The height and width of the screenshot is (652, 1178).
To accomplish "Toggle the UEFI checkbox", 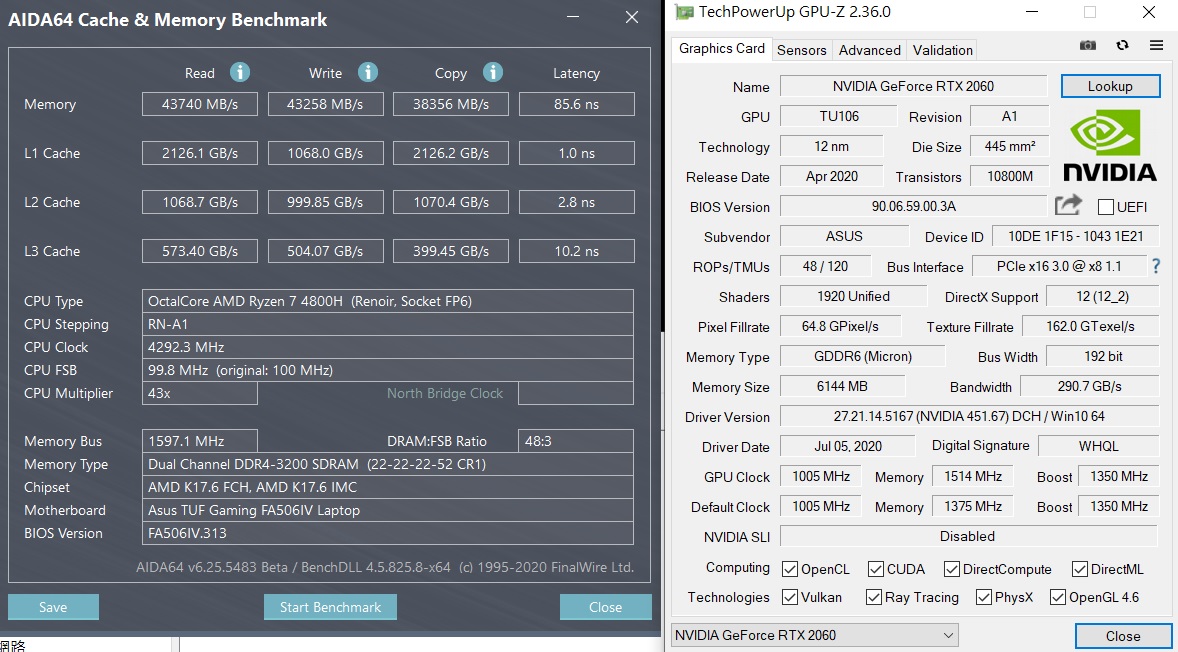I will [x=1106, y=207].
